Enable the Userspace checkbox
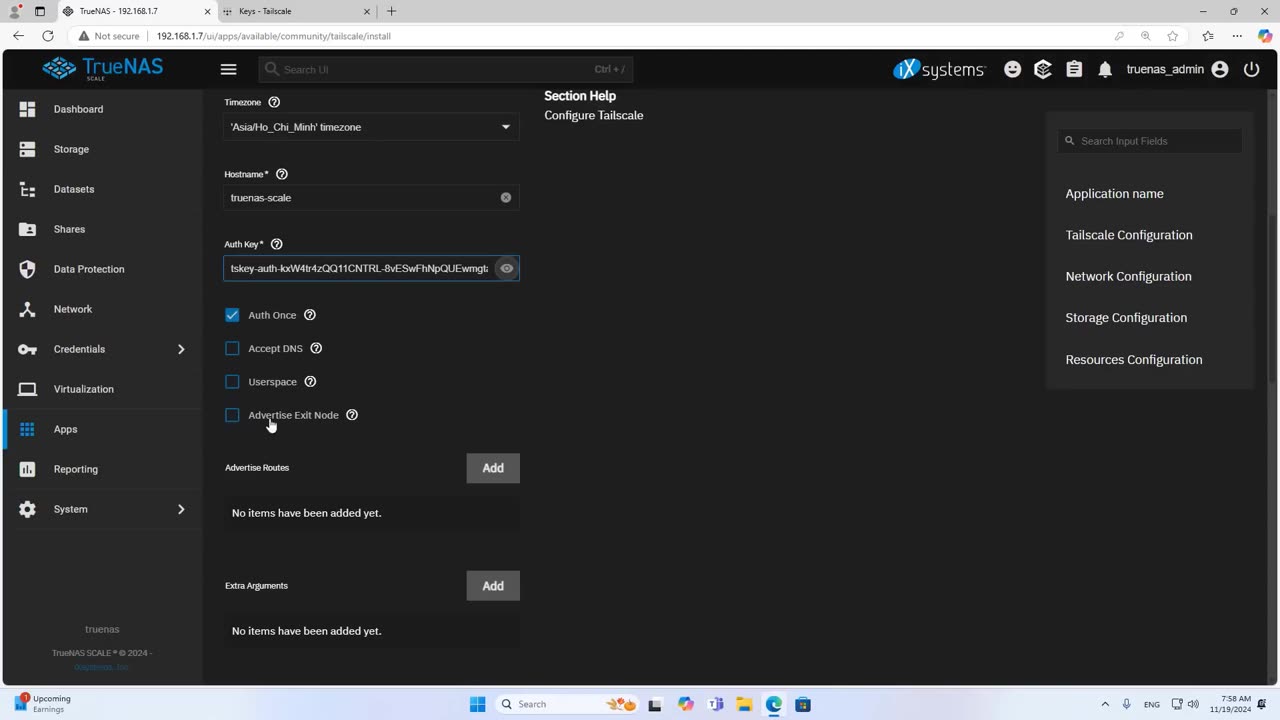This screenshot has width=1280, height=720. (x=232, y=382)
